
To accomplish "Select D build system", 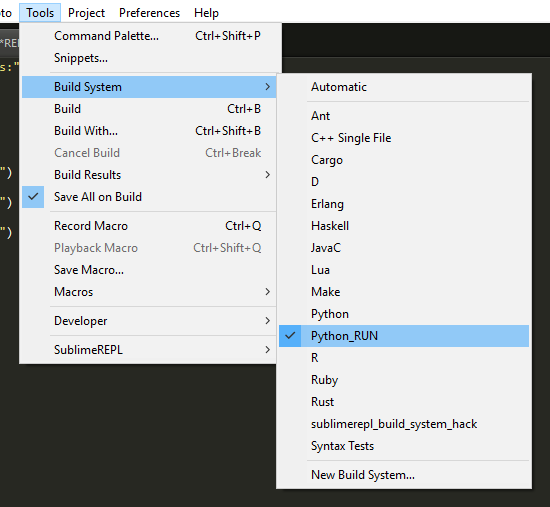I will [404, 182].
